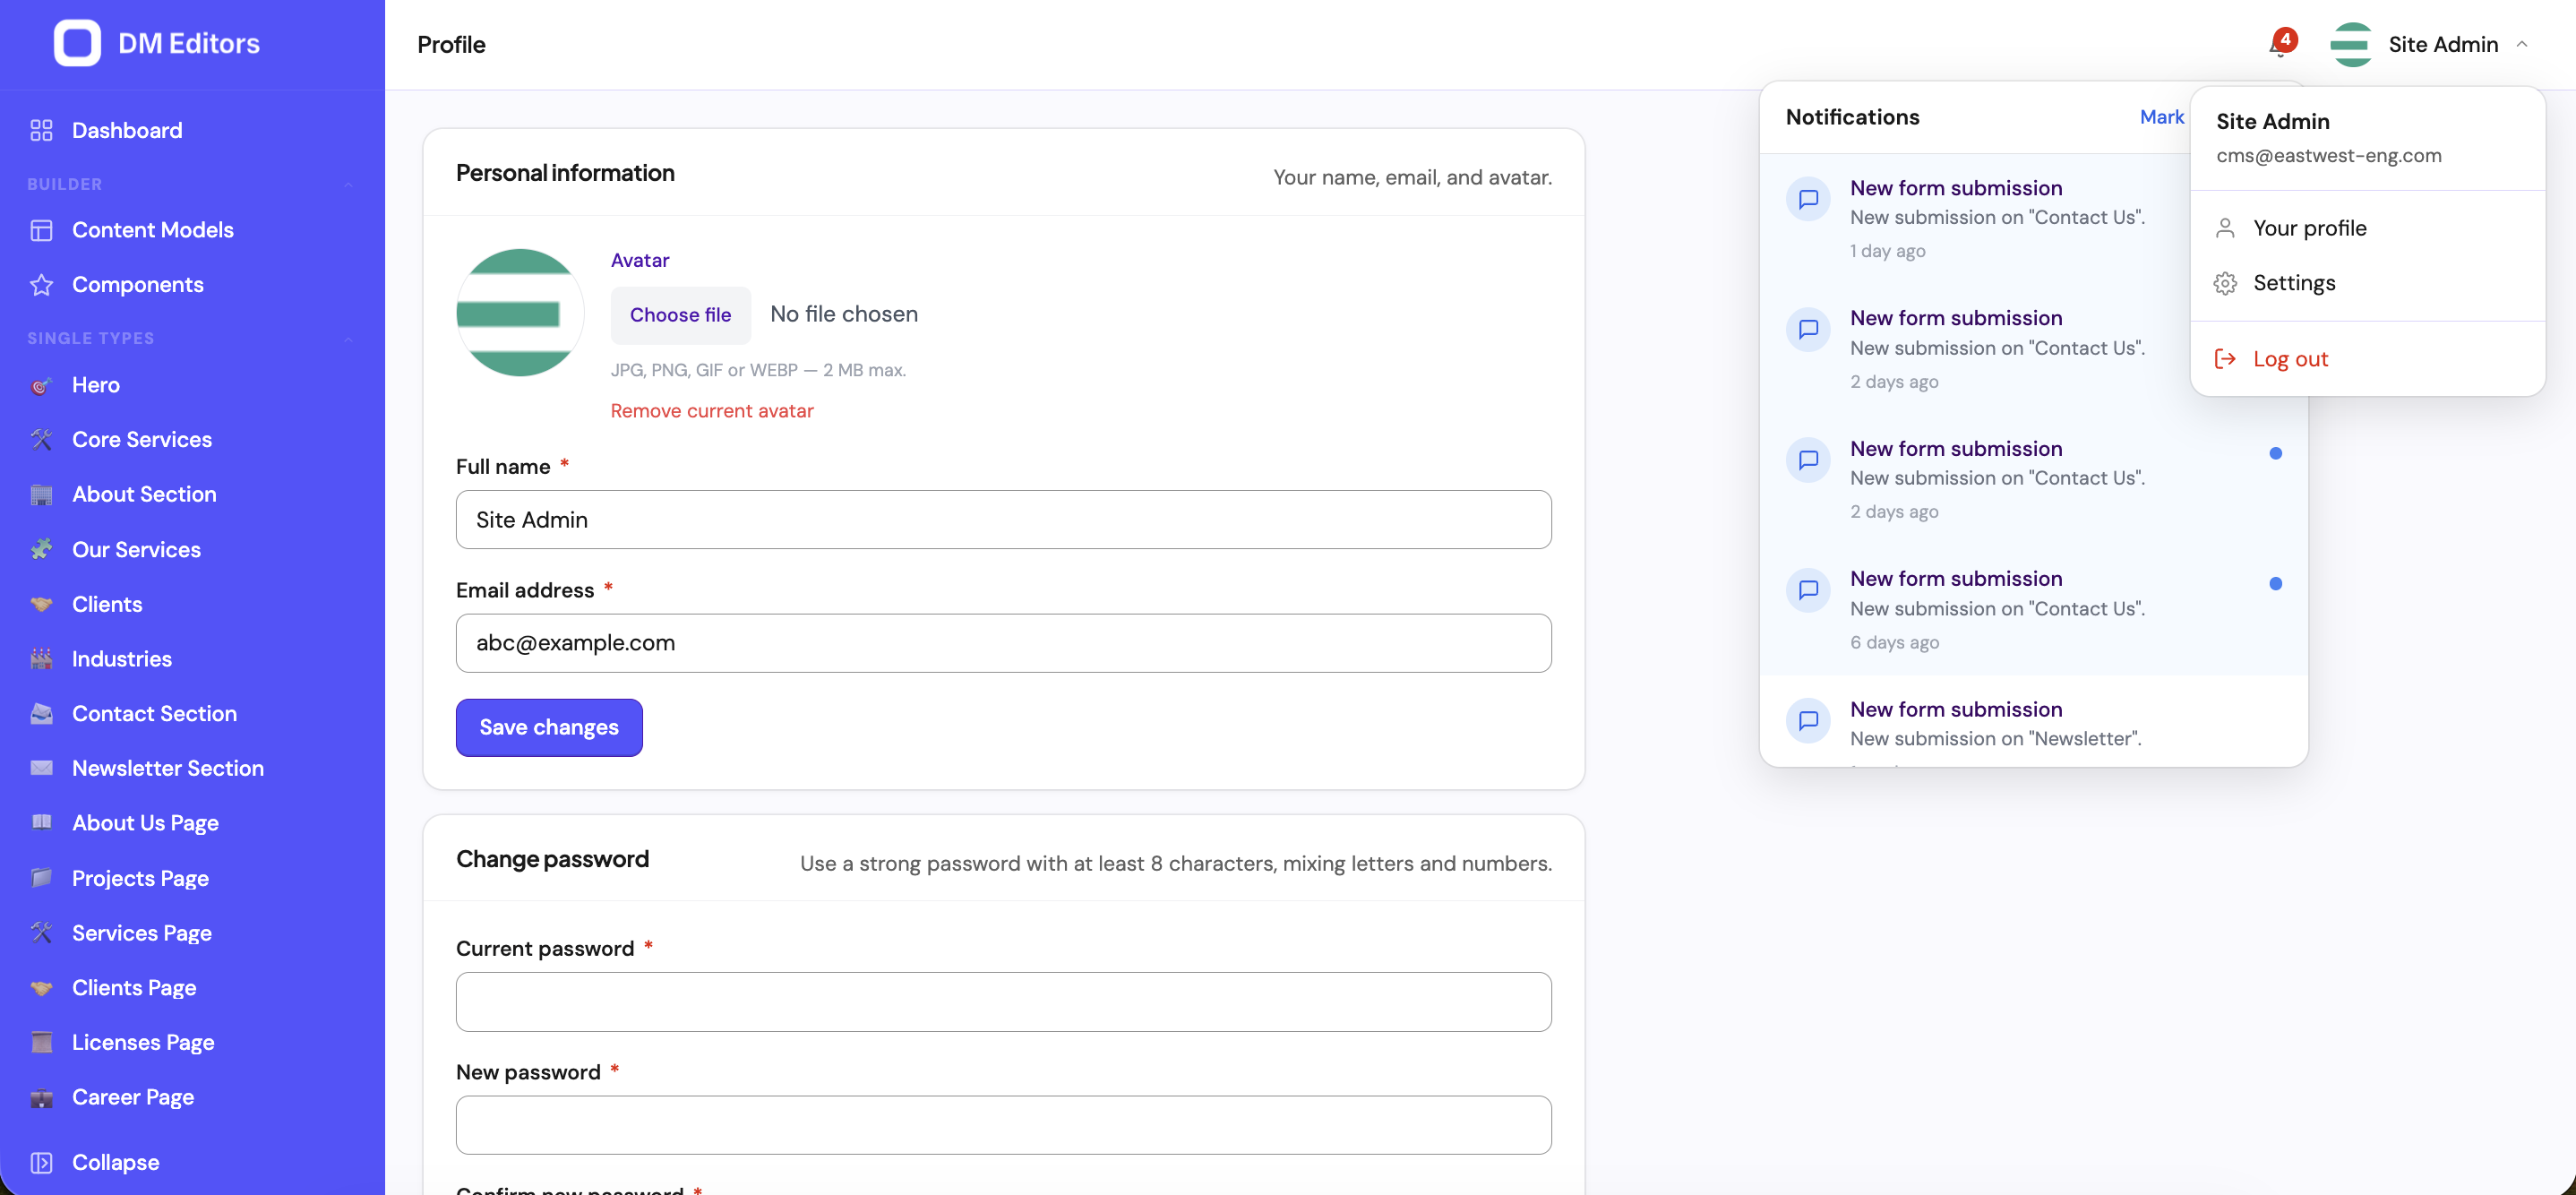Viewport: 2576px width, 1195px height.
Task: Click the Industries factory icon
Action: (x=41, y=659)
